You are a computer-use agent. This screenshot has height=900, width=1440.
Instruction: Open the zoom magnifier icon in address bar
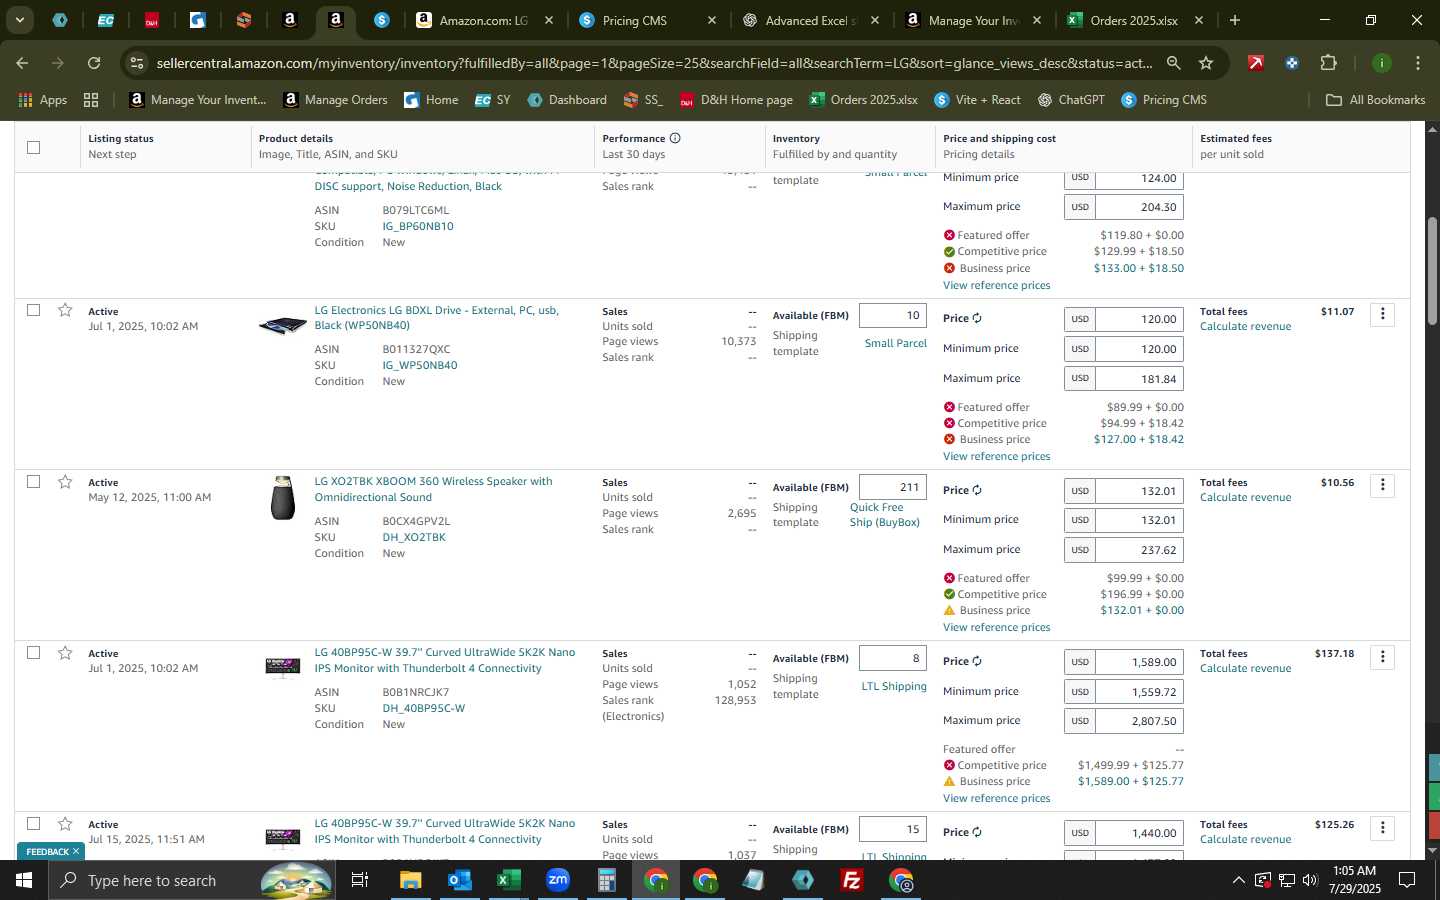[x=1173, y=63]
